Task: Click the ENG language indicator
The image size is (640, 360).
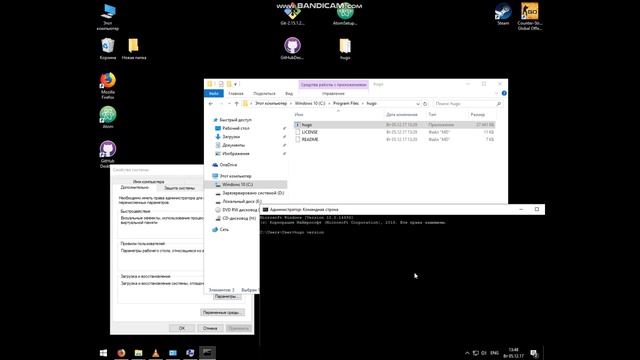Action: pos(495,353)
